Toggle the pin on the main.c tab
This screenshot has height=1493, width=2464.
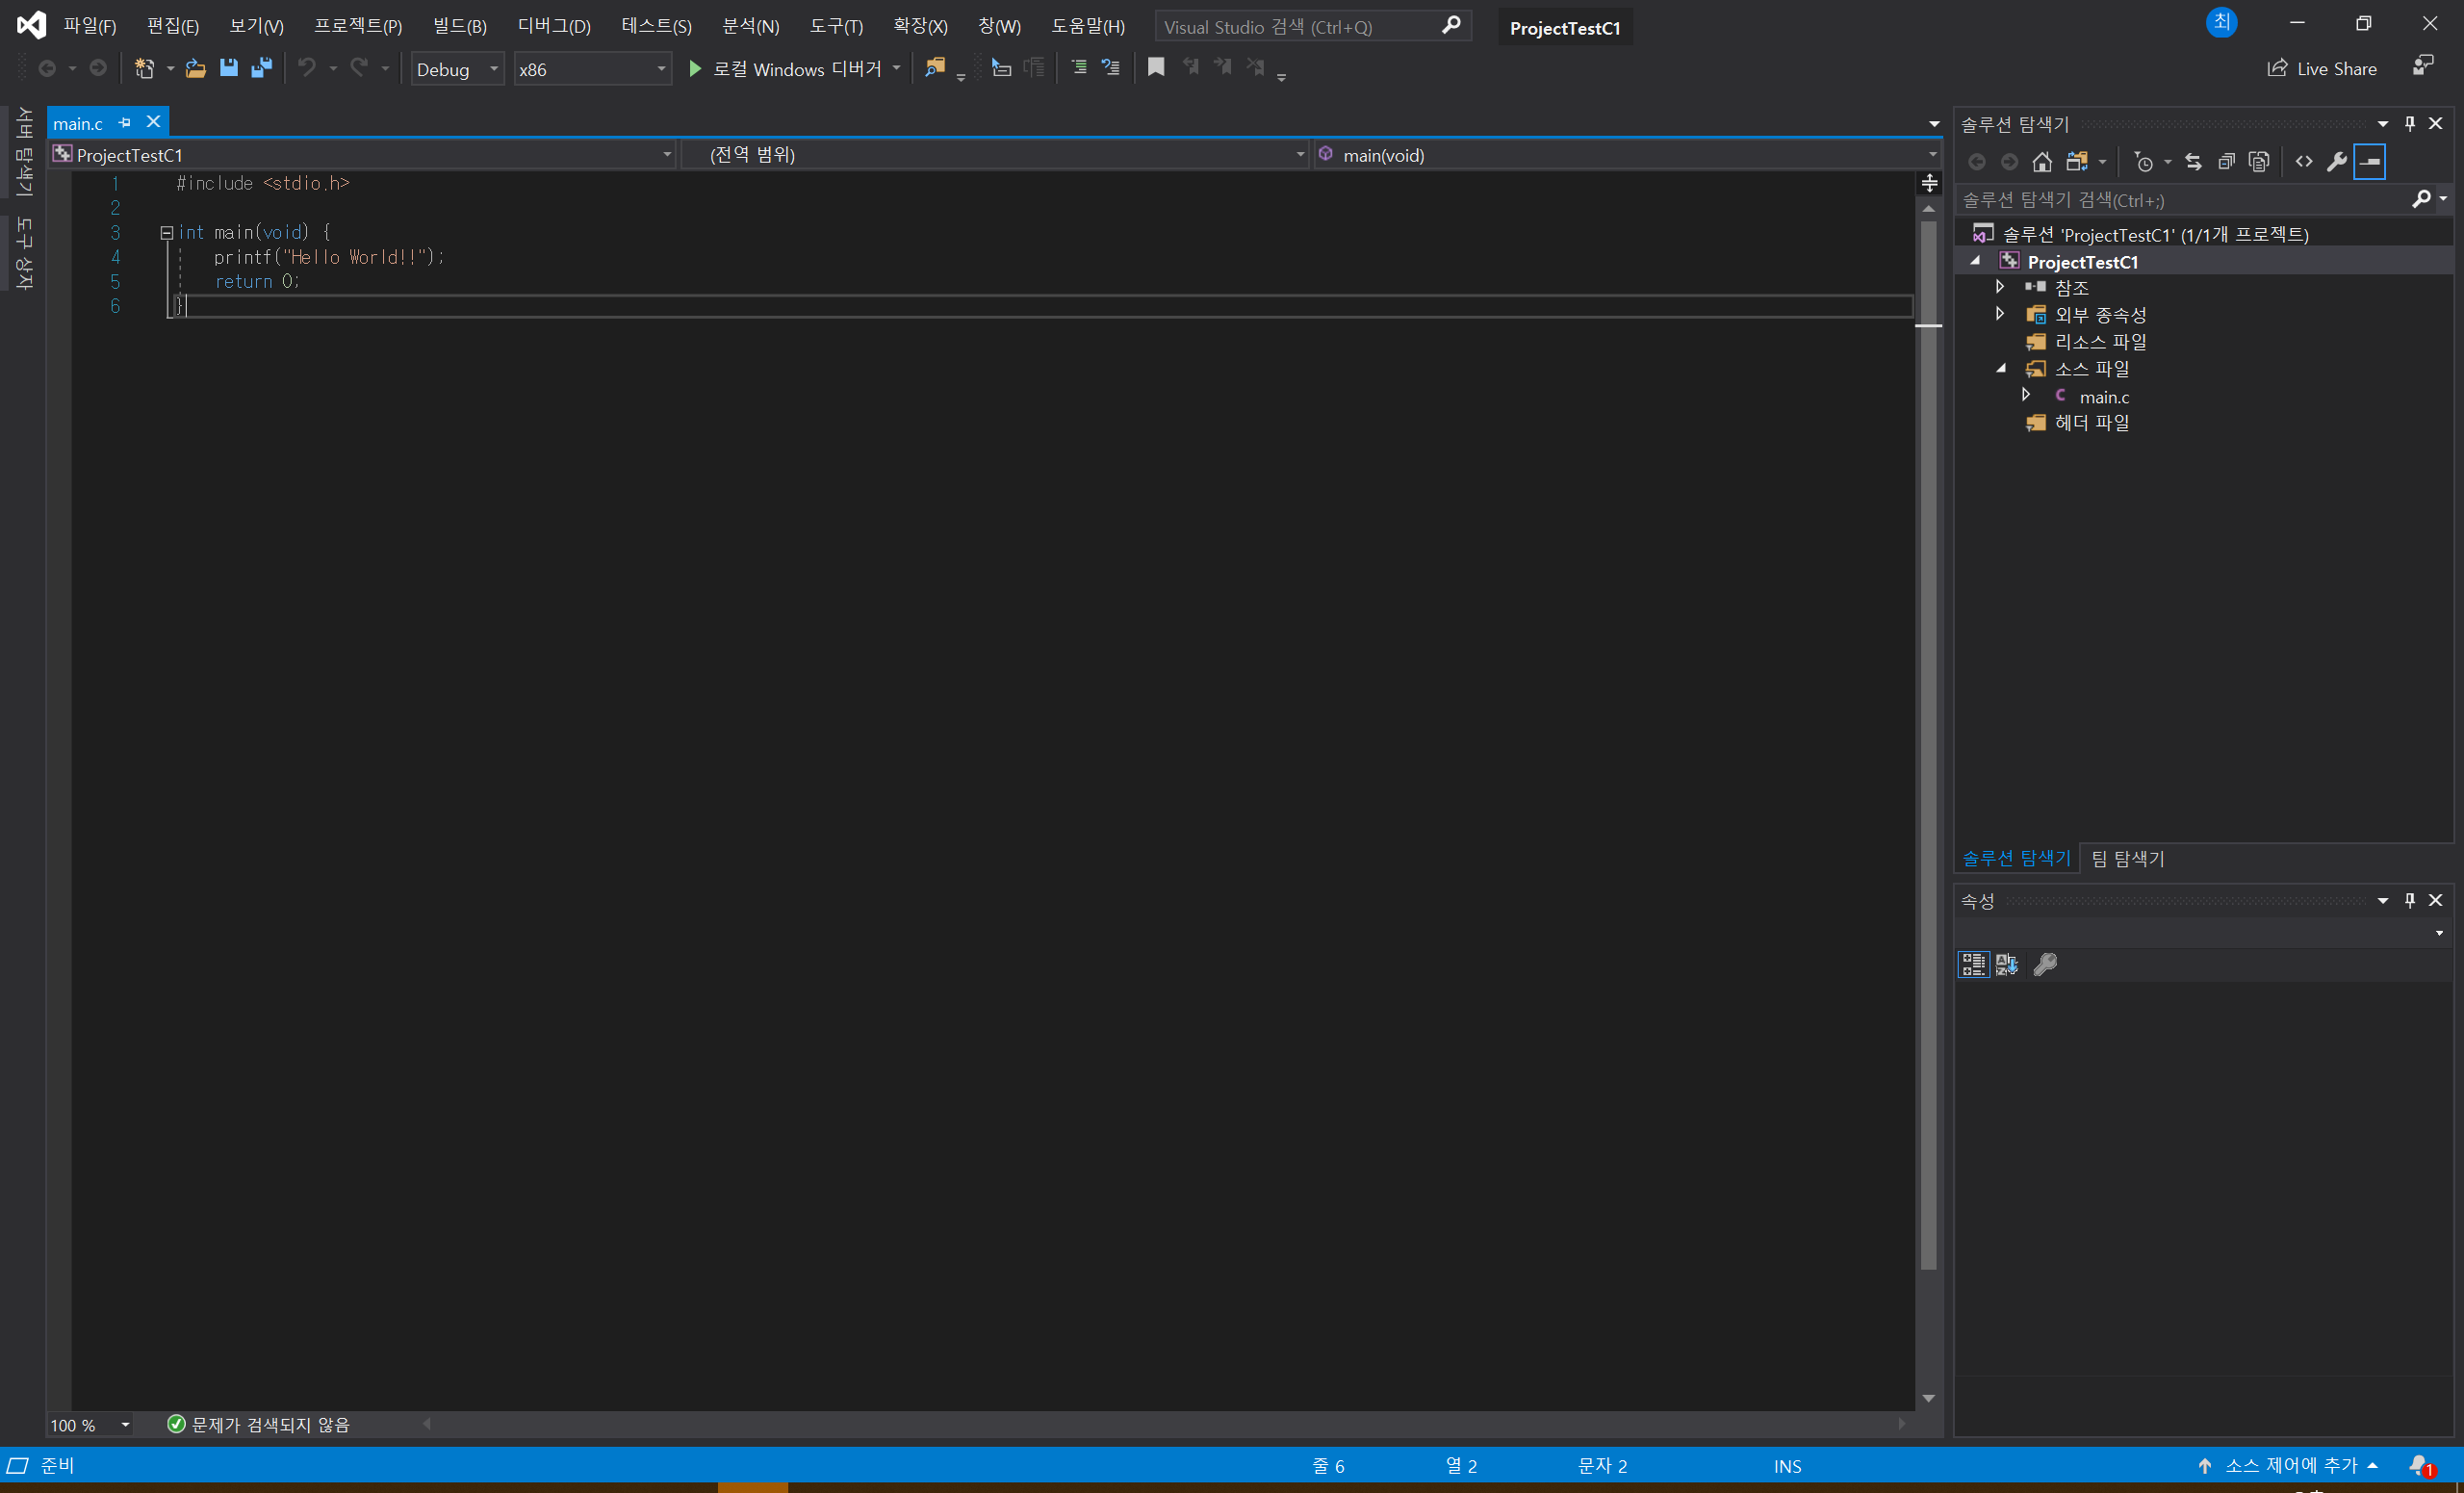pos(125,122)
